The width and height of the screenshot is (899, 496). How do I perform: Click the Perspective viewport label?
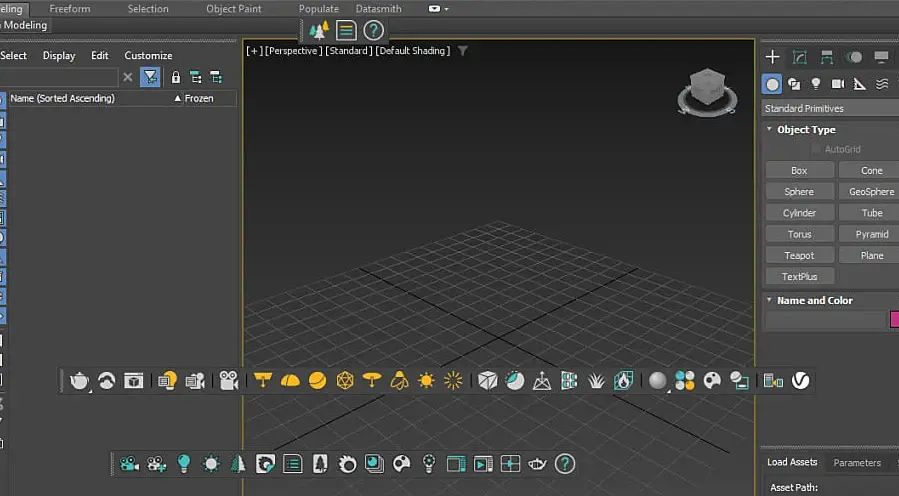pos(293,50)
